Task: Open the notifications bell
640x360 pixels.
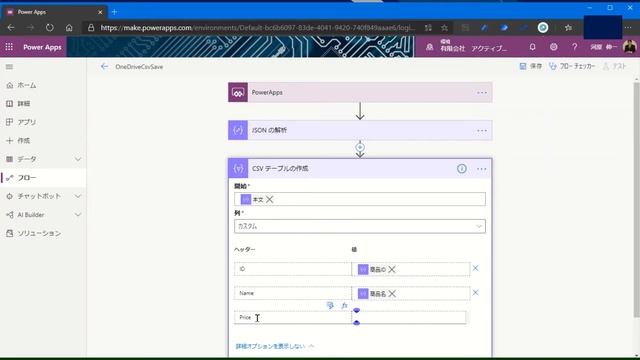Action: (532, 47)
